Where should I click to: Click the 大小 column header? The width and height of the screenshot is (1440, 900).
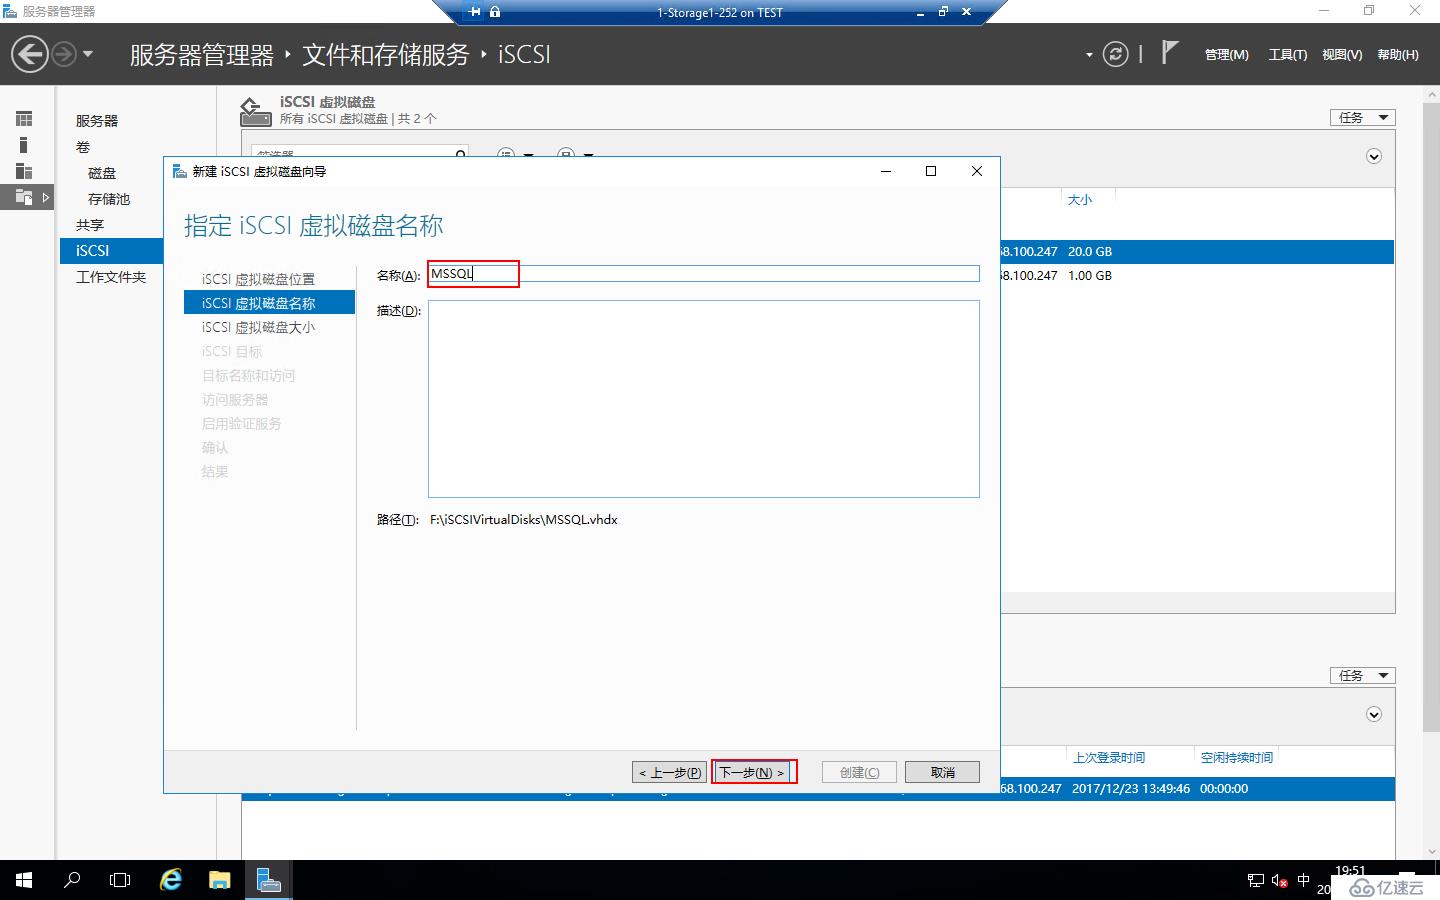1080,200
